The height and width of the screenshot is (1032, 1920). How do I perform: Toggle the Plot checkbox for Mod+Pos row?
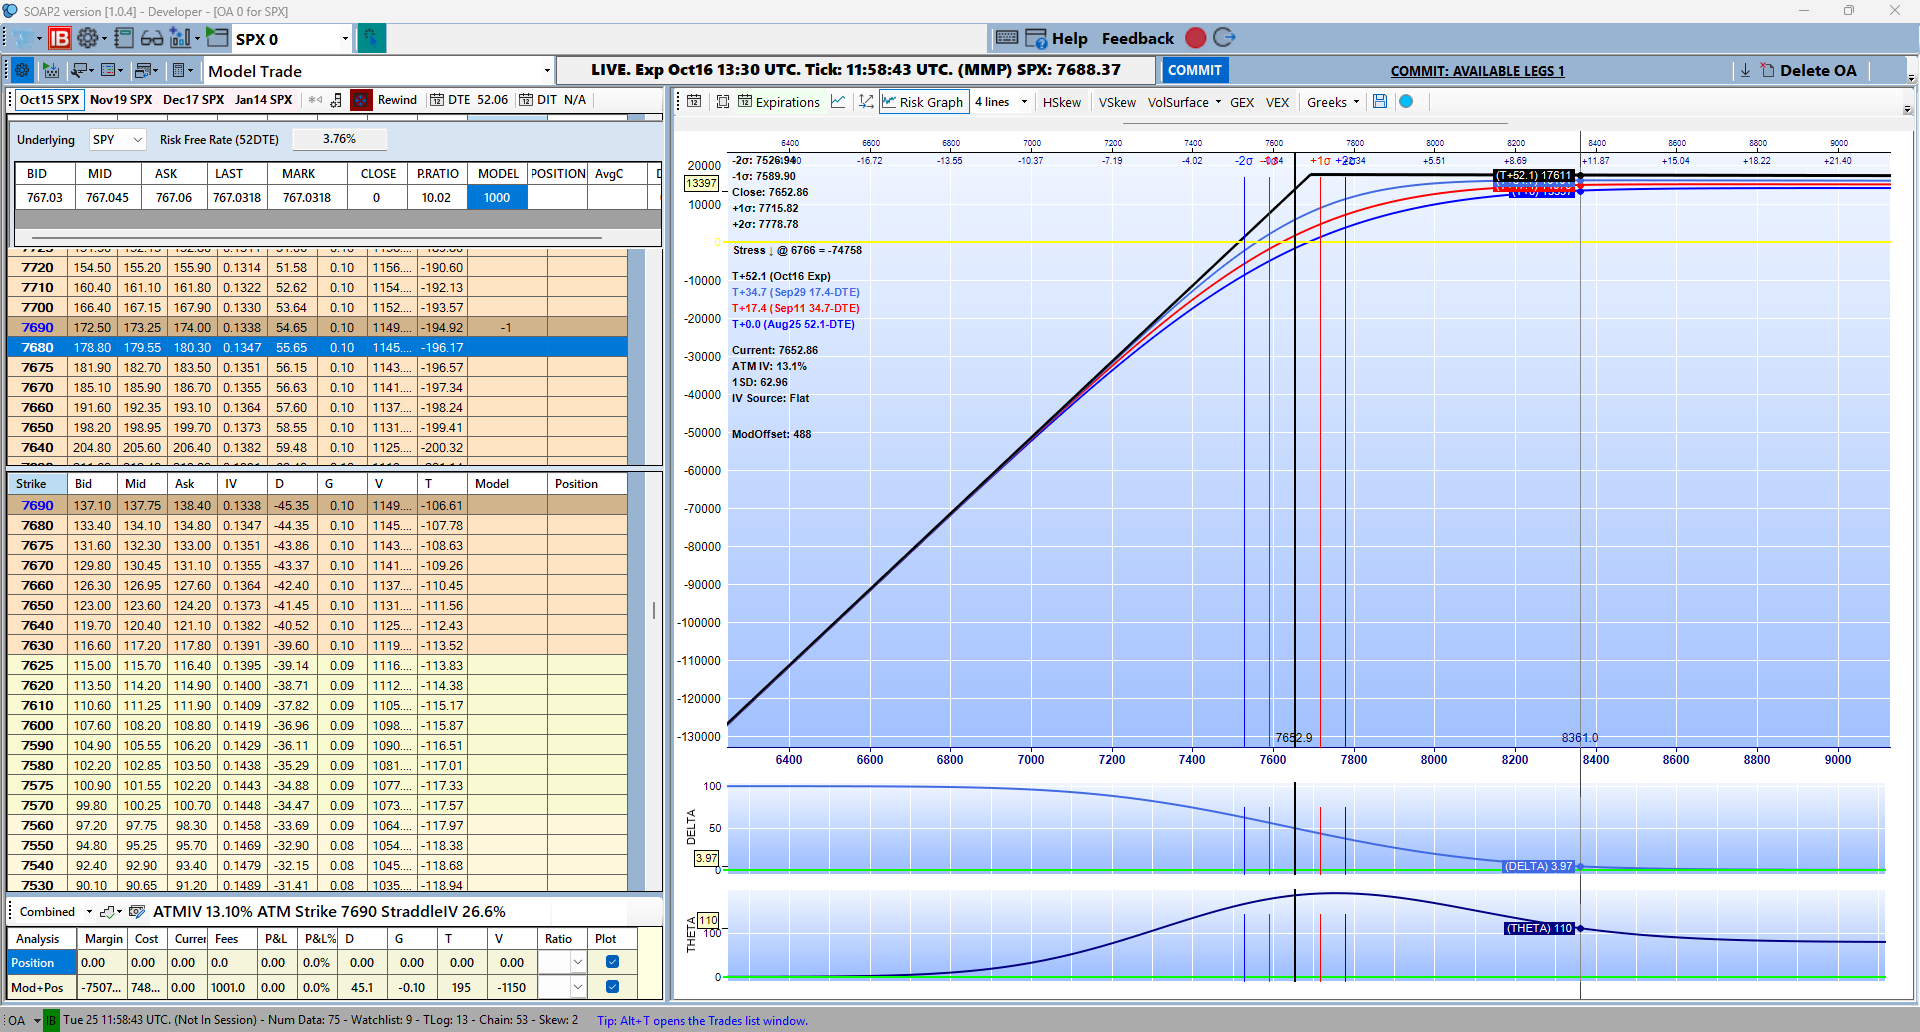pyautogui.click(x=612, y=987)
